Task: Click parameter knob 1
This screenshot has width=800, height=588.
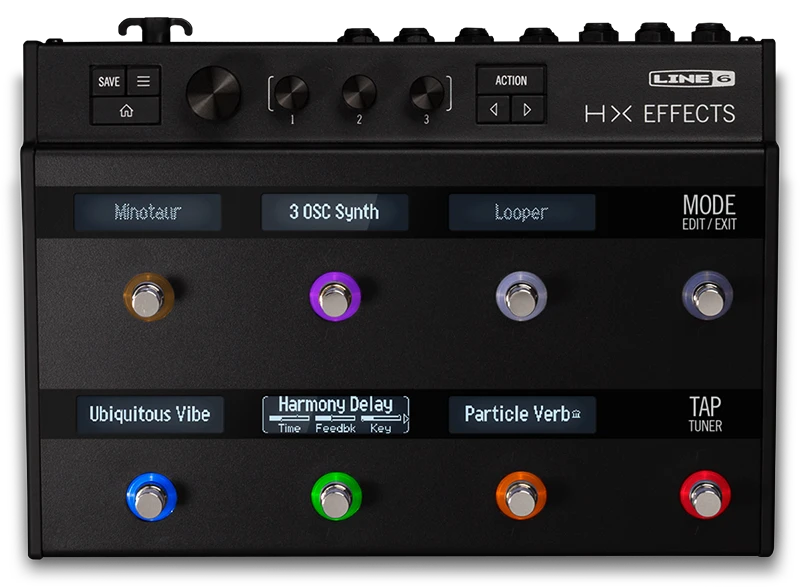Action: point(293,92)
